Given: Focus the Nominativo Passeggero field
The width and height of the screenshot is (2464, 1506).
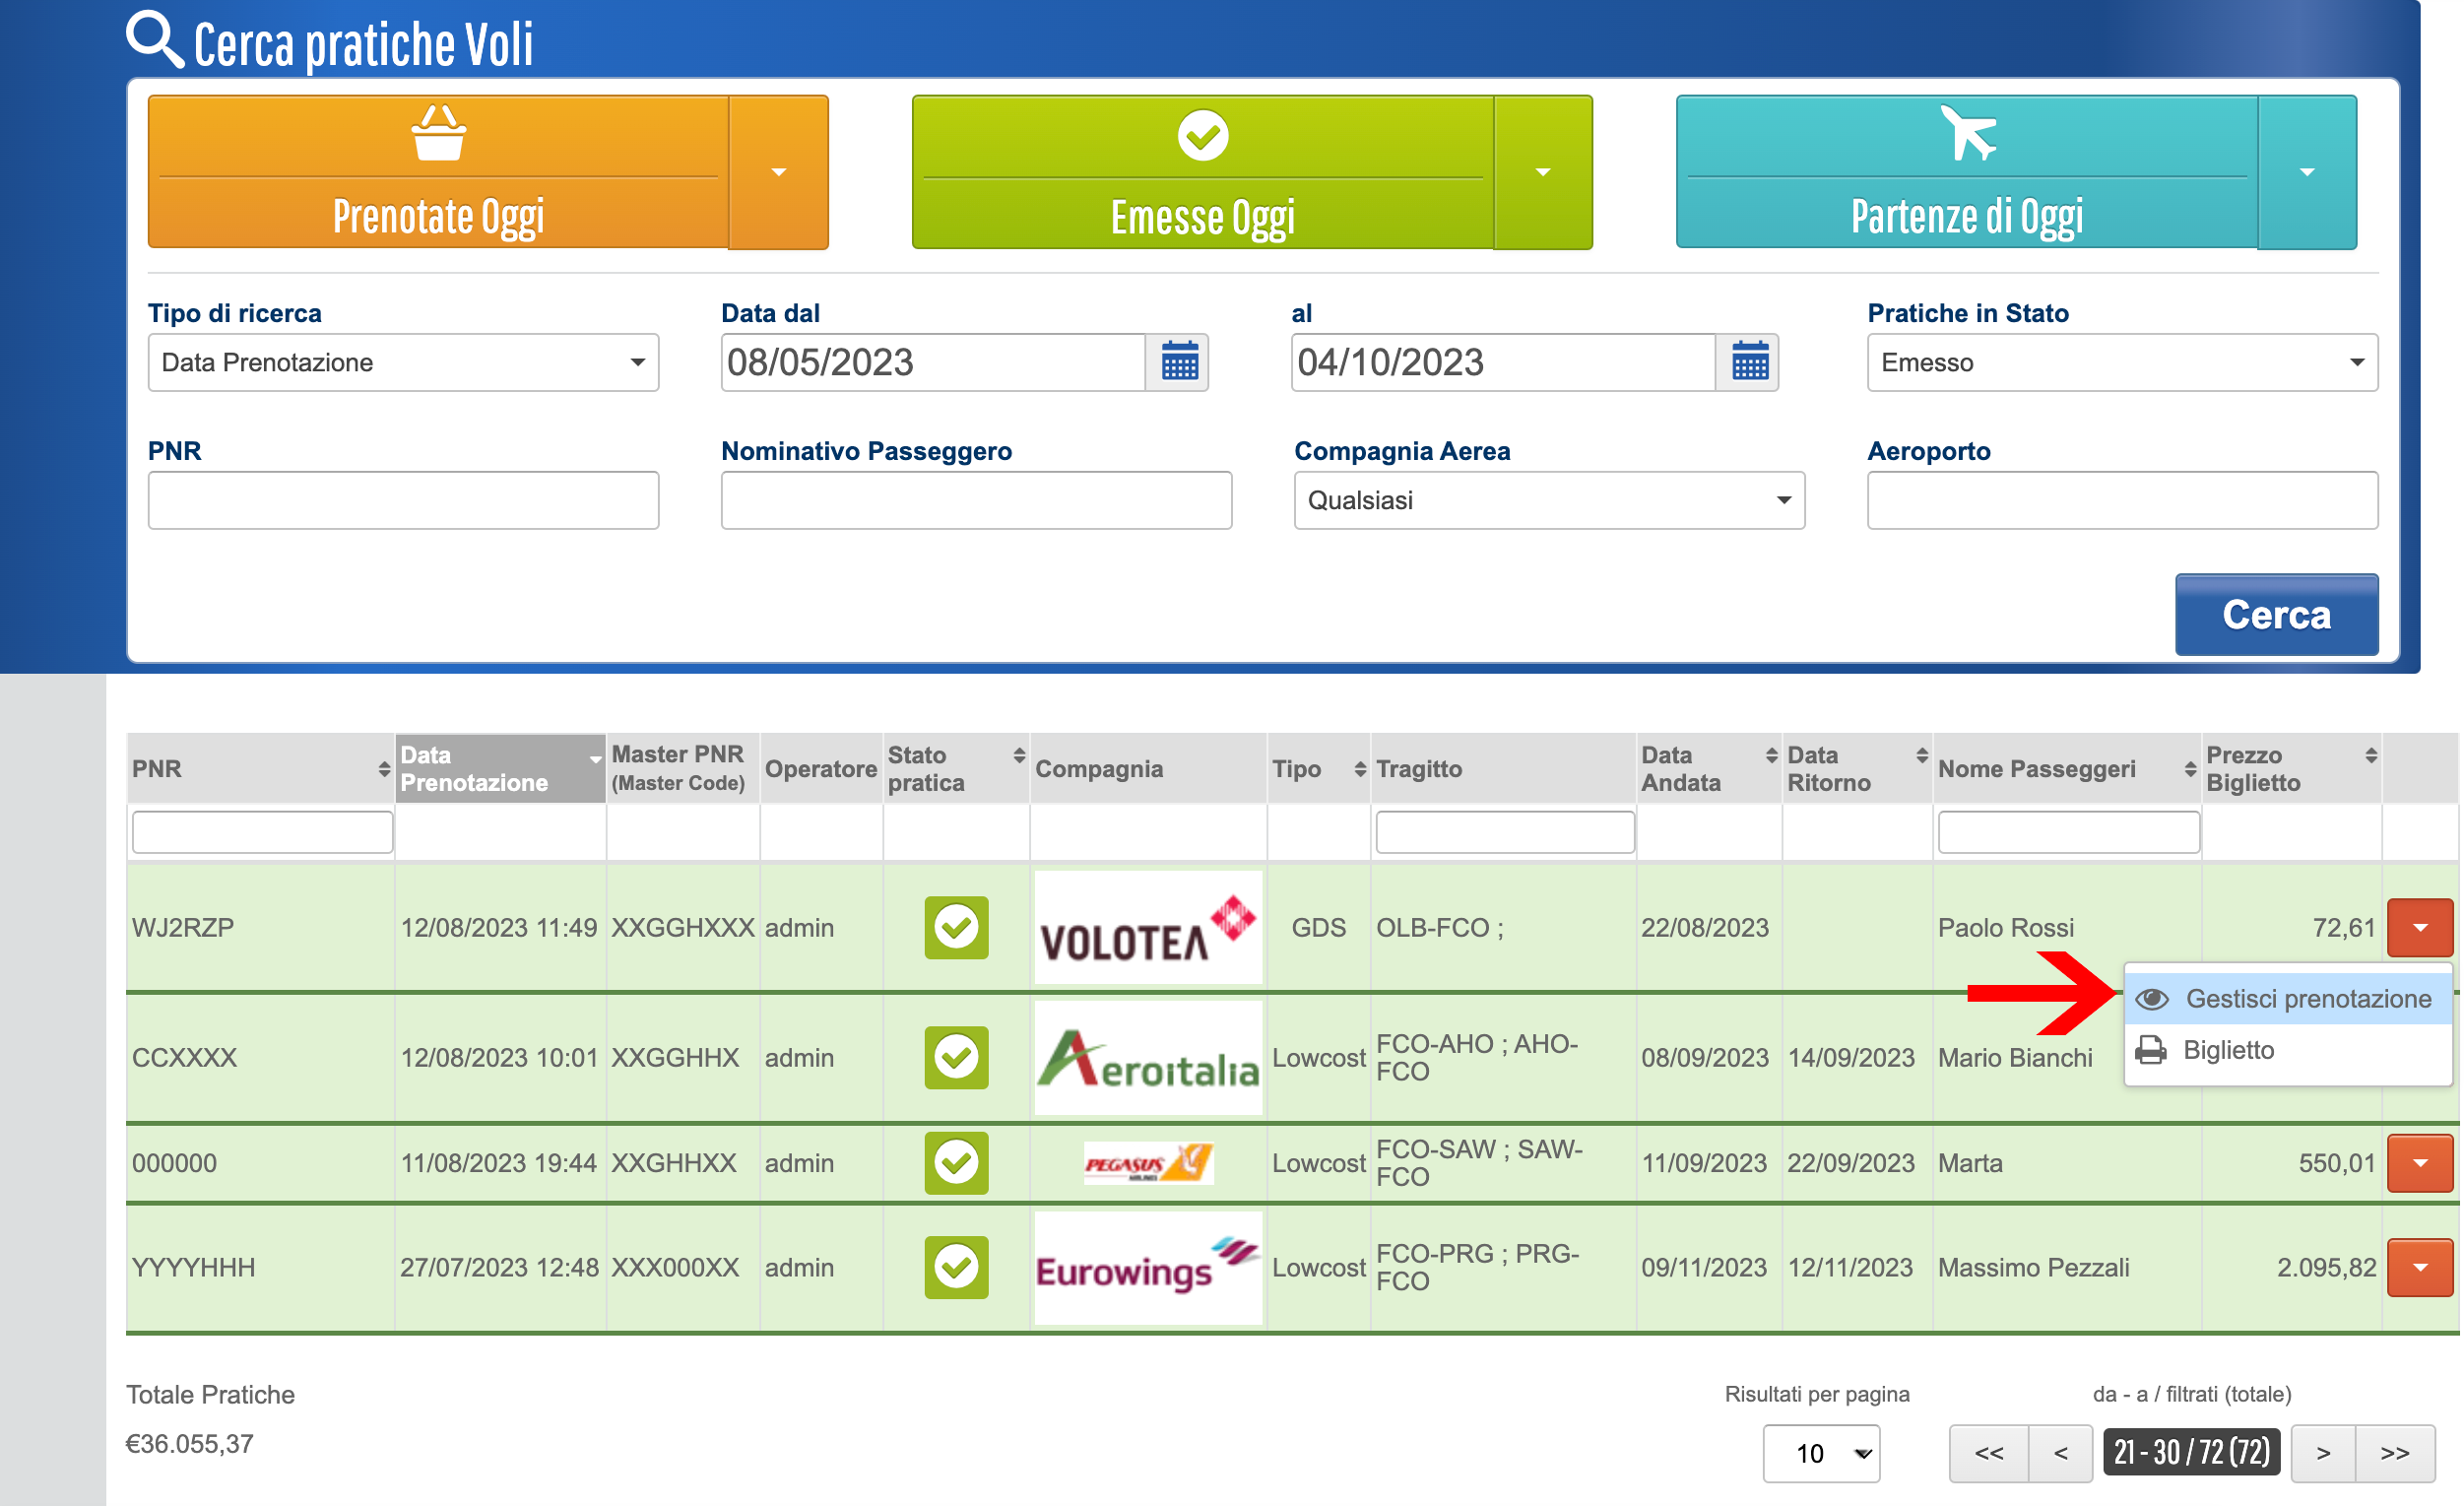Looking at the screenshot, I should [975, 500].
